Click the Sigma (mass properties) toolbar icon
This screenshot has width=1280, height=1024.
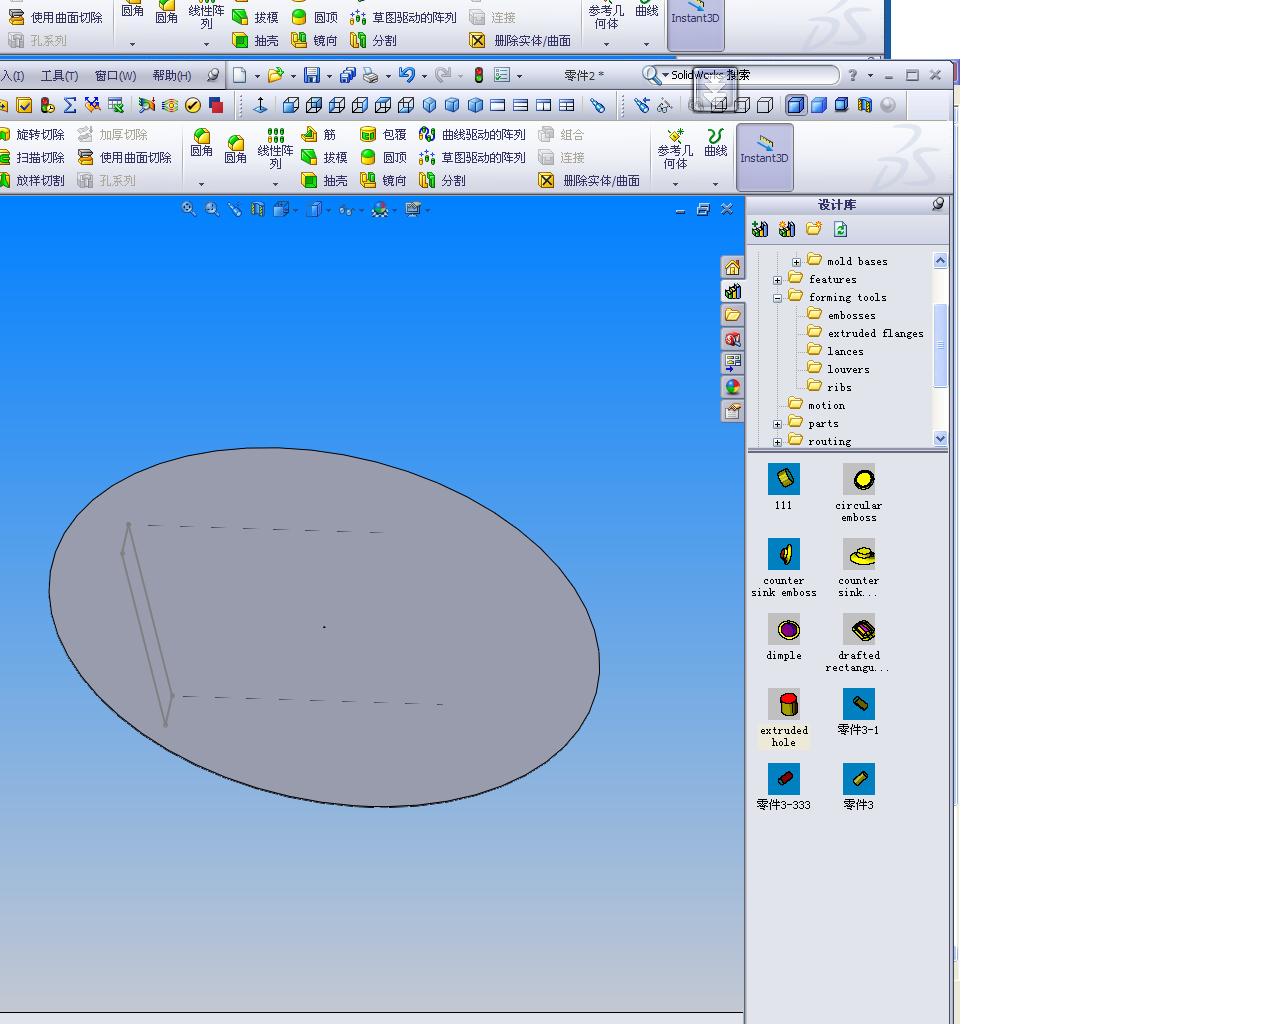pyautogui.click(x=70, y=105)
